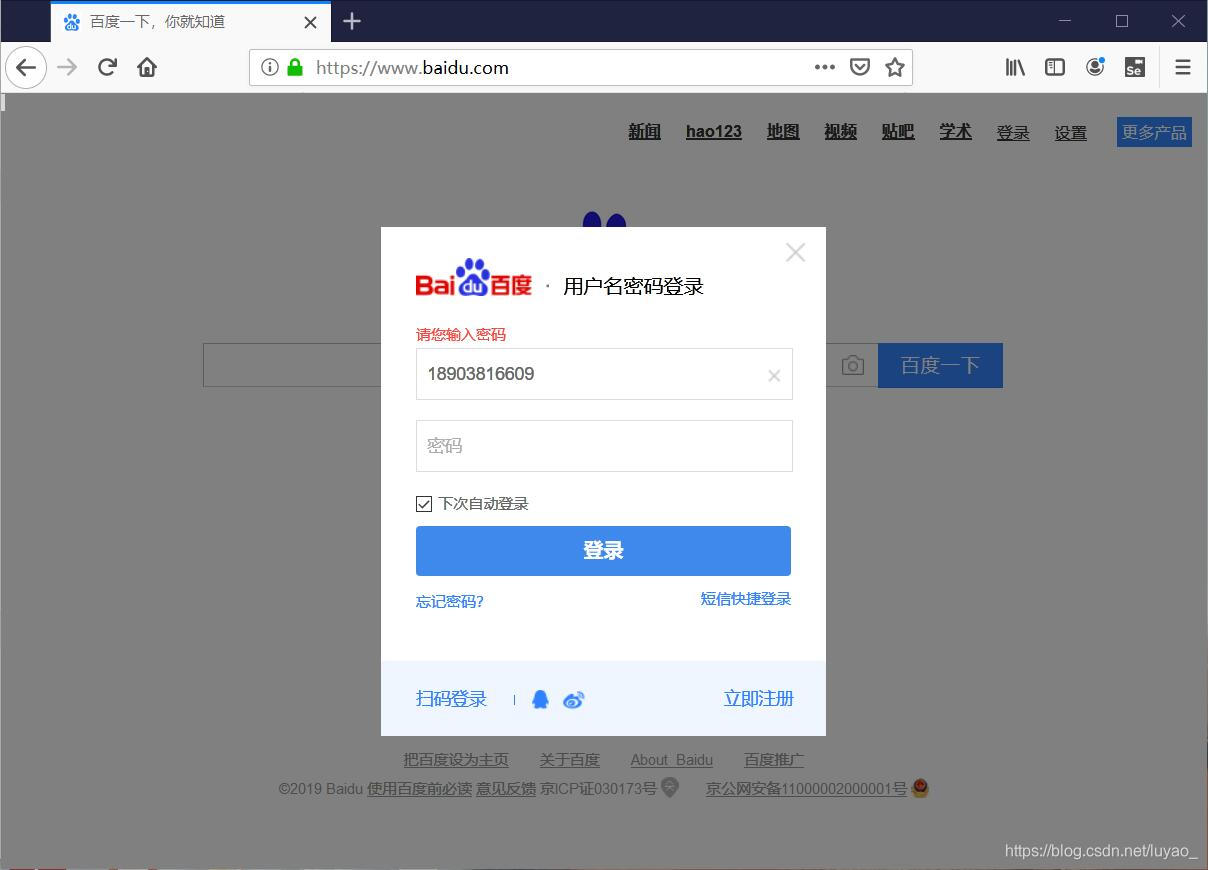Click the blue 登录 button
Screen dimensions: 1208x870
point(603,551)
